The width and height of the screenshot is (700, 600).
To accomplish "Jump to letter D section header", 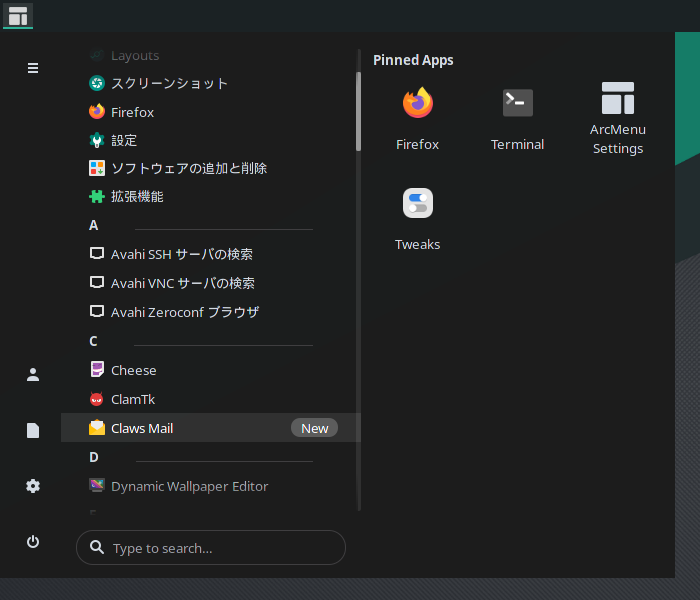I will tap(94, 457).
